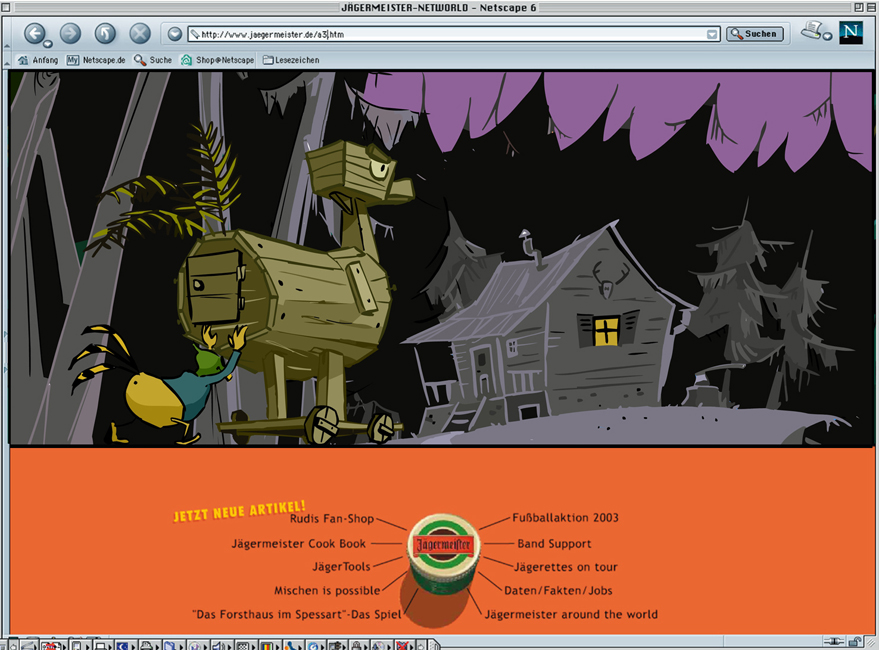Click the Jägermeister bottle cap logo

[x=443, y=554]
